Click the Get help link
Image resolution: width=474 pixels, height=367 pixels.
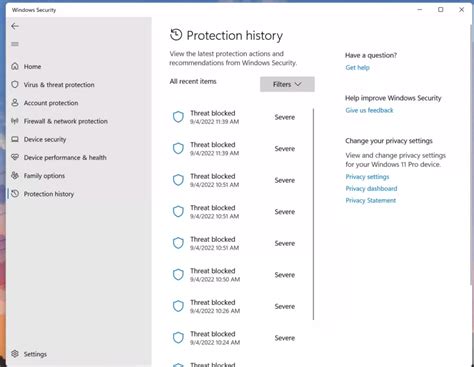(x=357, y=68)
